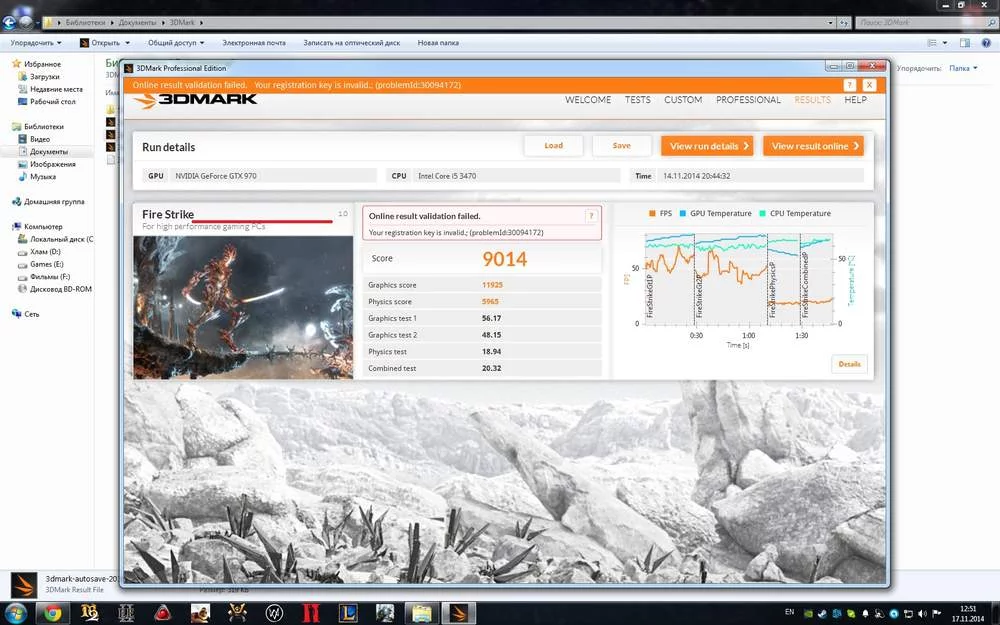Toggle the Explorer preview pane icon

[x=965, y=43]
